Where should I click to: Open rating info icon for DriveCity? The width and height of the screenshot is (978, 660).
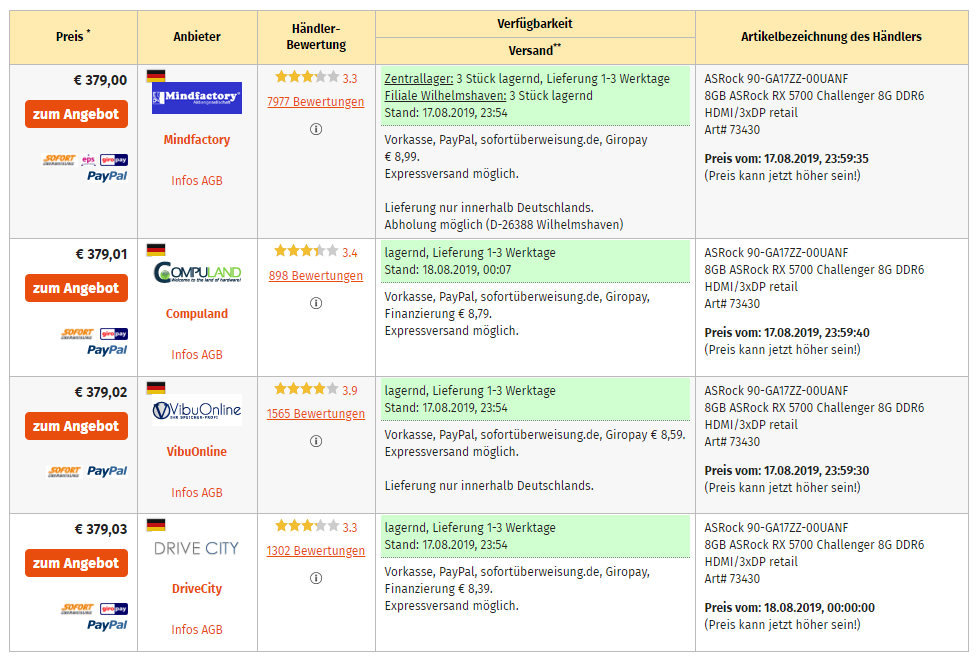(x=316, y=578)
